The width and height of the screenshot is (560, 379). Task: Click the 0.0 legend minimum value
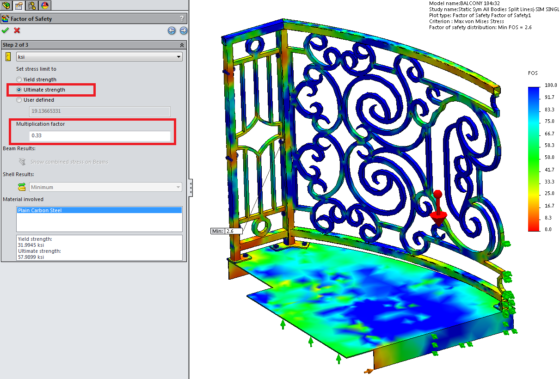pos(549,229)
